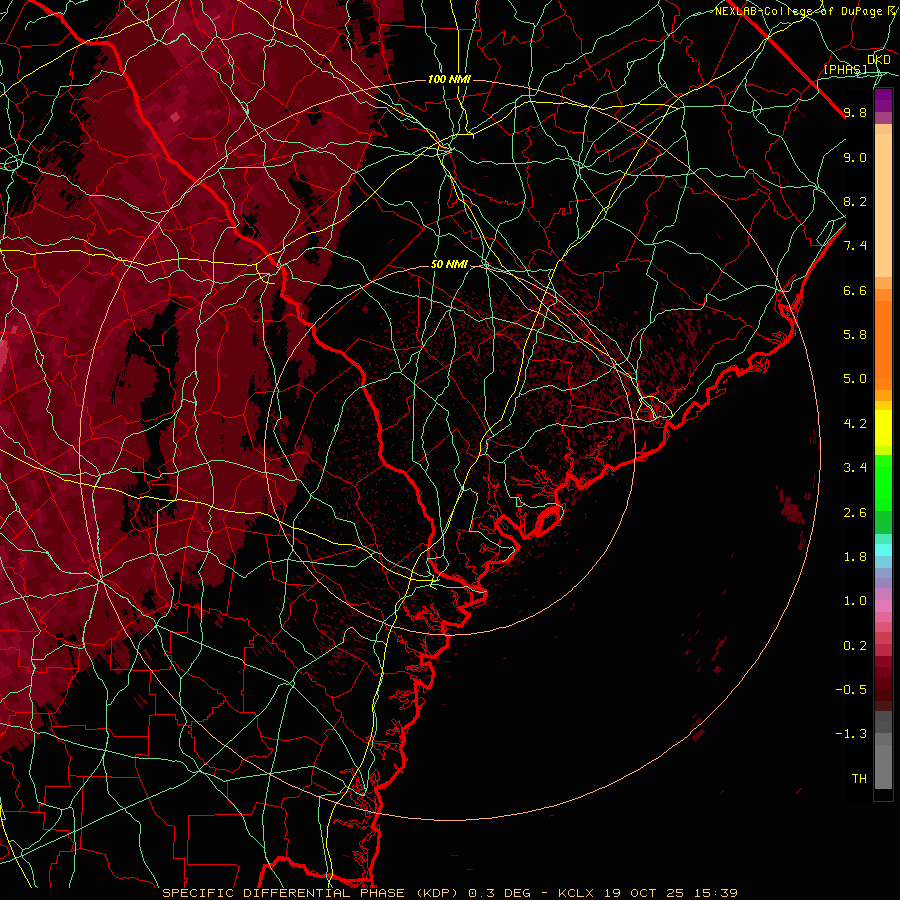Click the "DKD" product label
The image size is (900, 900).
(x=879, y=60)
